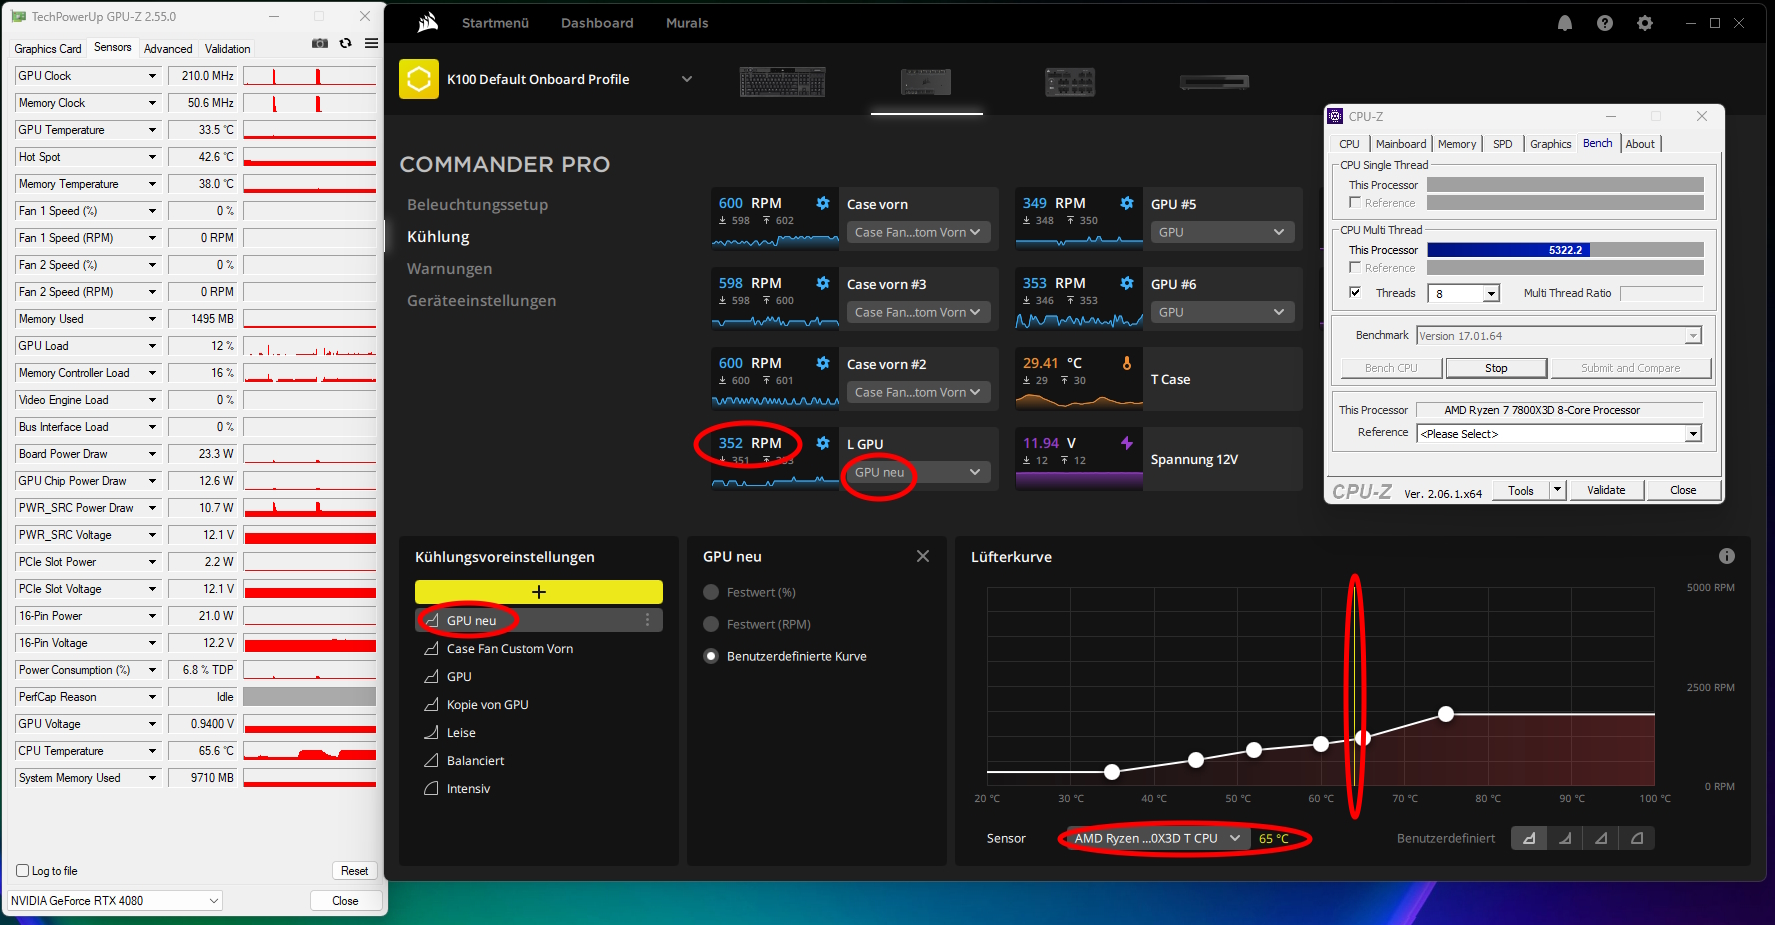Open fan settings gear for Case vorn #3

[823, 283]
